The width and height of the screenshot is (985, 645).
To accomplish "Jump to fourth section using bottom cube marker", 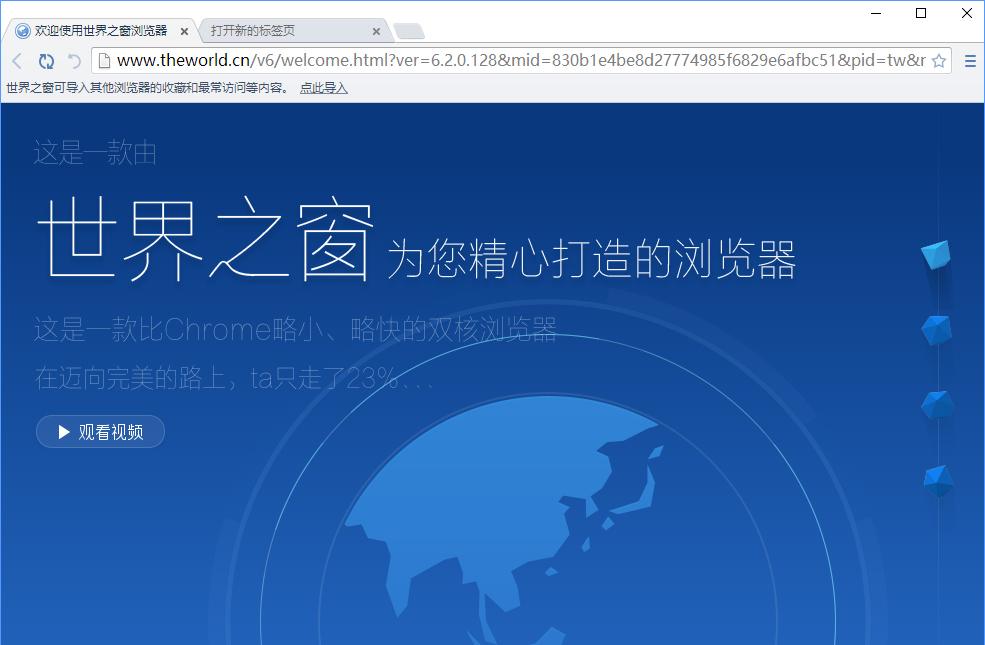I will coord(938,479).
